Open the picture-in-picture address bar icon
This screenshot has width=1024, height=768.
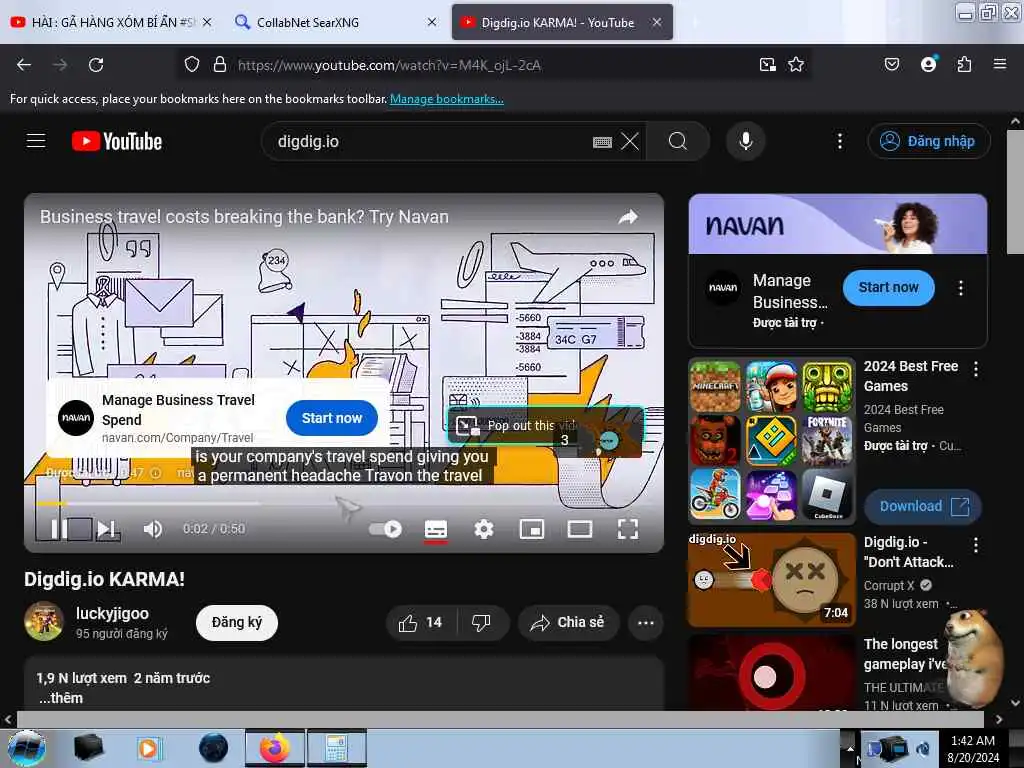click(767, 65)
